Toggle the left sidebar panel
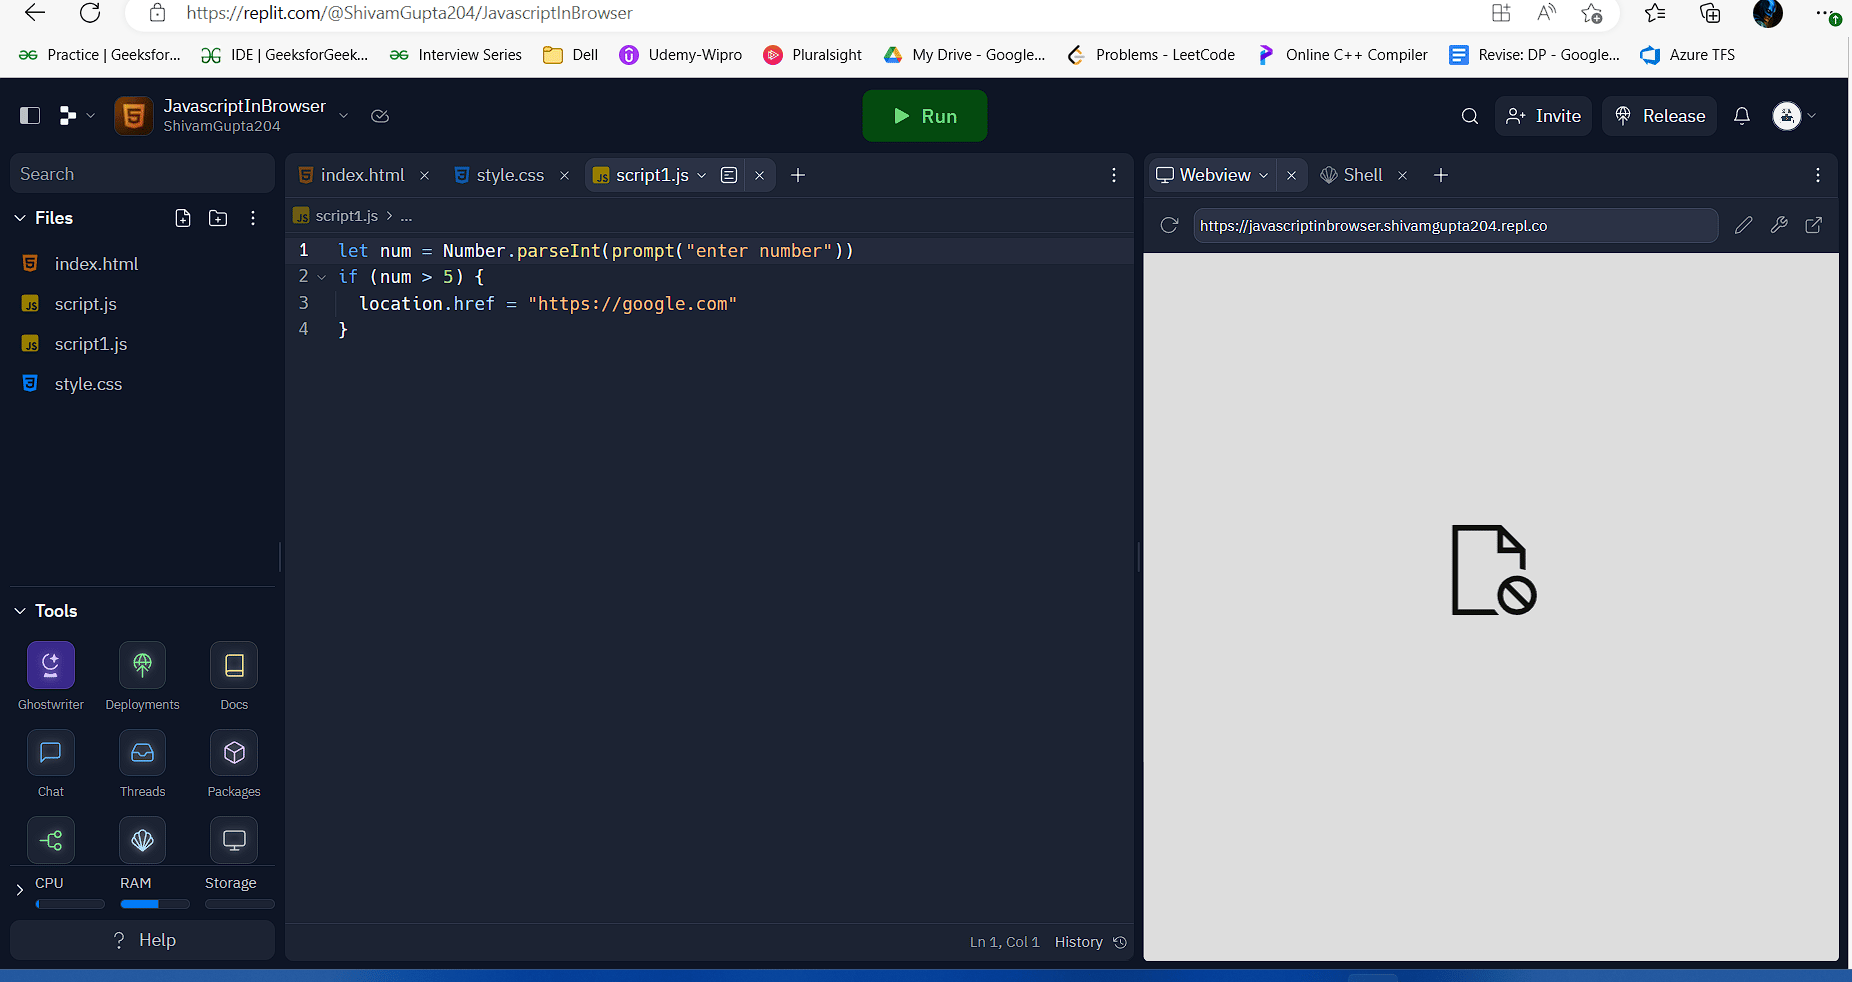This screenshot has width=1852, height=982. point(30,116)
